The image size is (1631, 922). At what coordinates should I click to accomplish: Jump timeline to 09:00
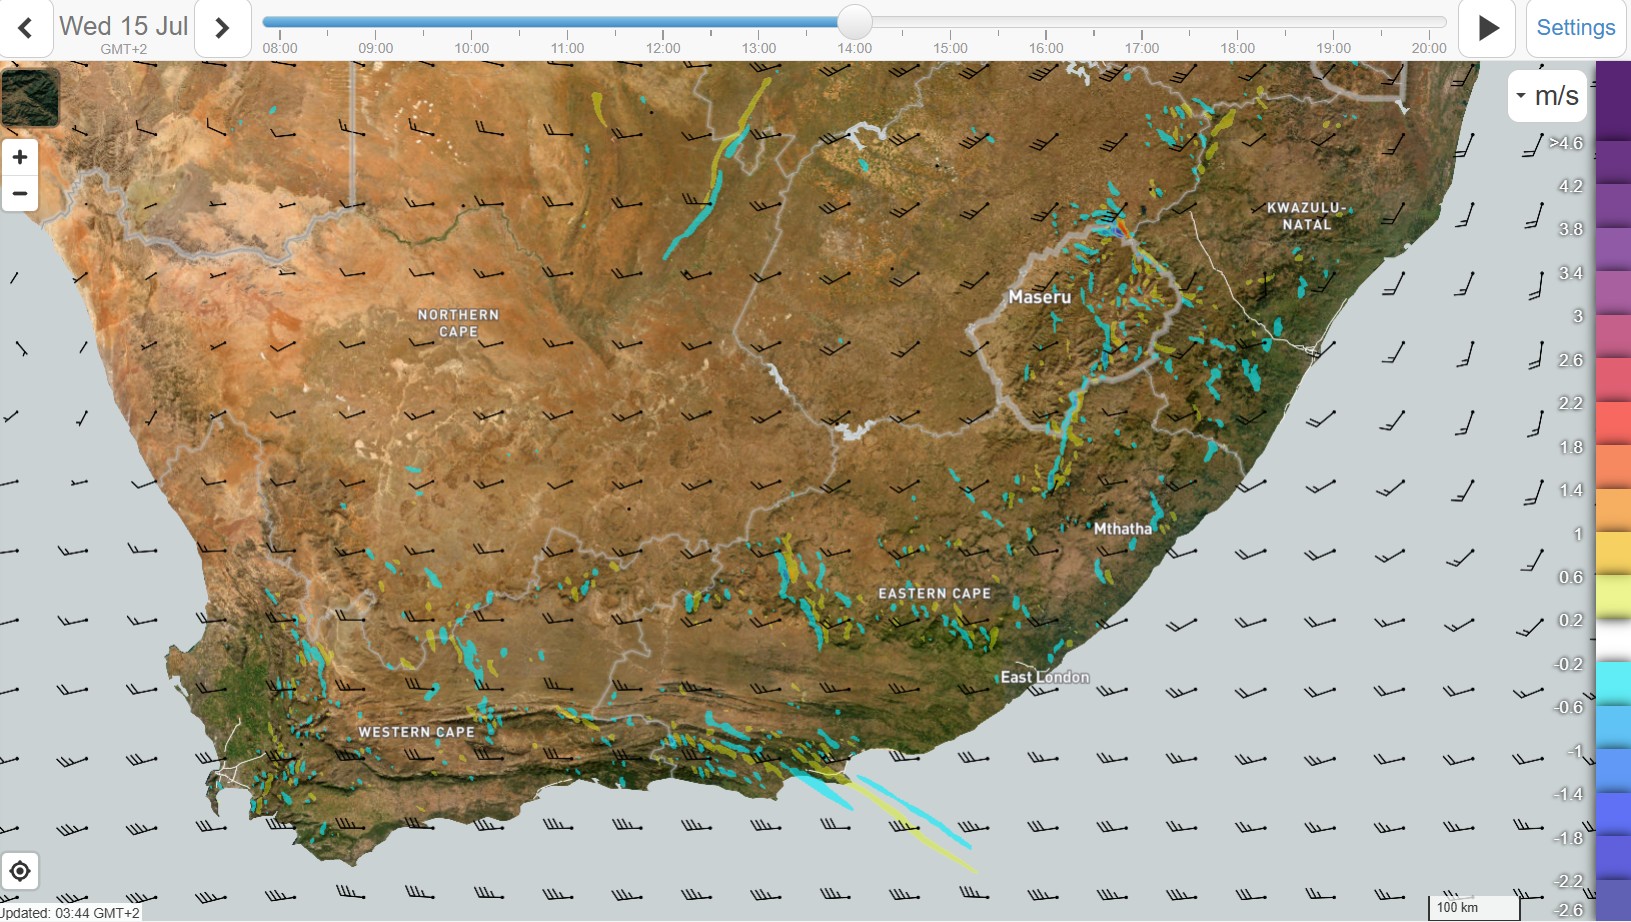(x=376, y=47)
